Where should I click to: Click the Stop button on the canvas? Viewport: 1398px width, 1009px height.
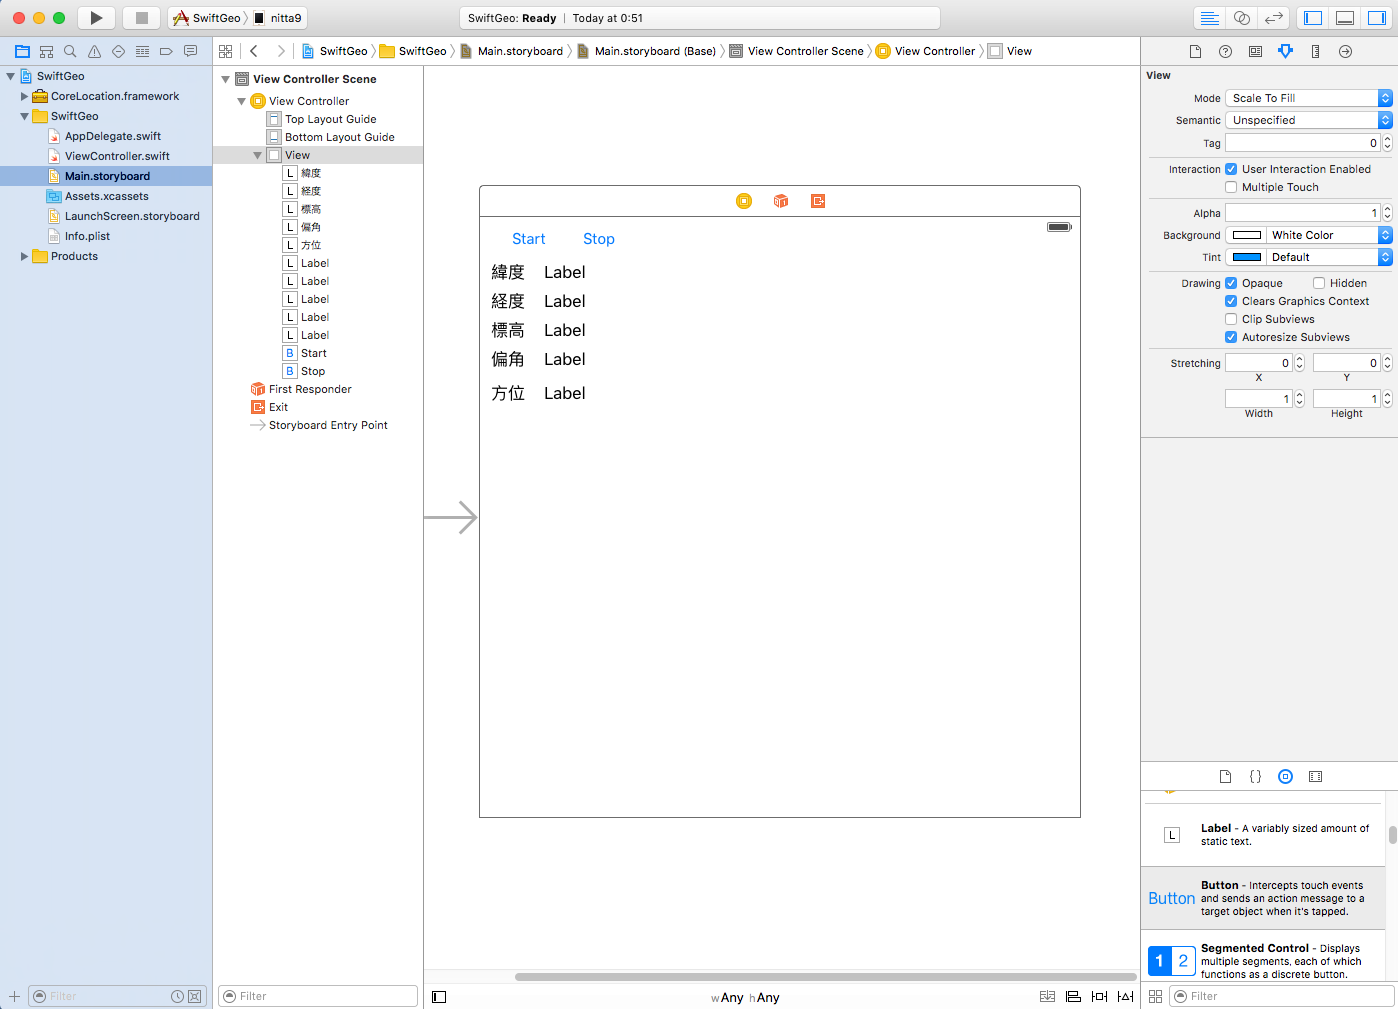coord(598,239)
